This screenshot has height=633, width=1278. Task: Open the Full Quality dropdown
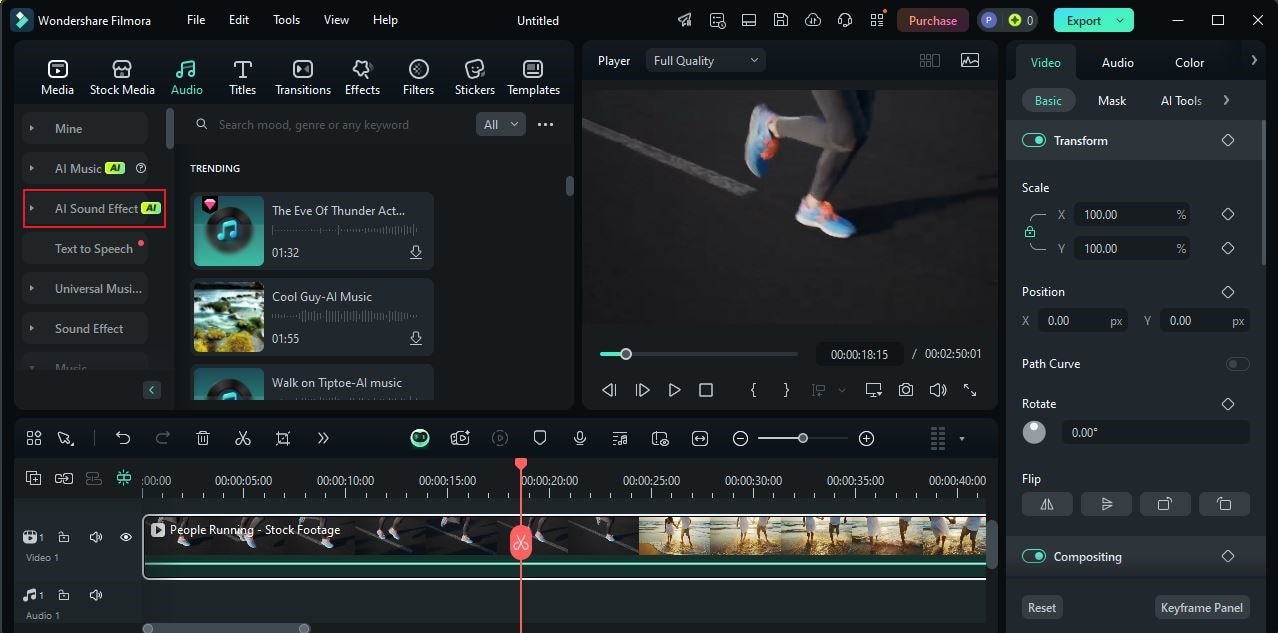coord(705,60)
